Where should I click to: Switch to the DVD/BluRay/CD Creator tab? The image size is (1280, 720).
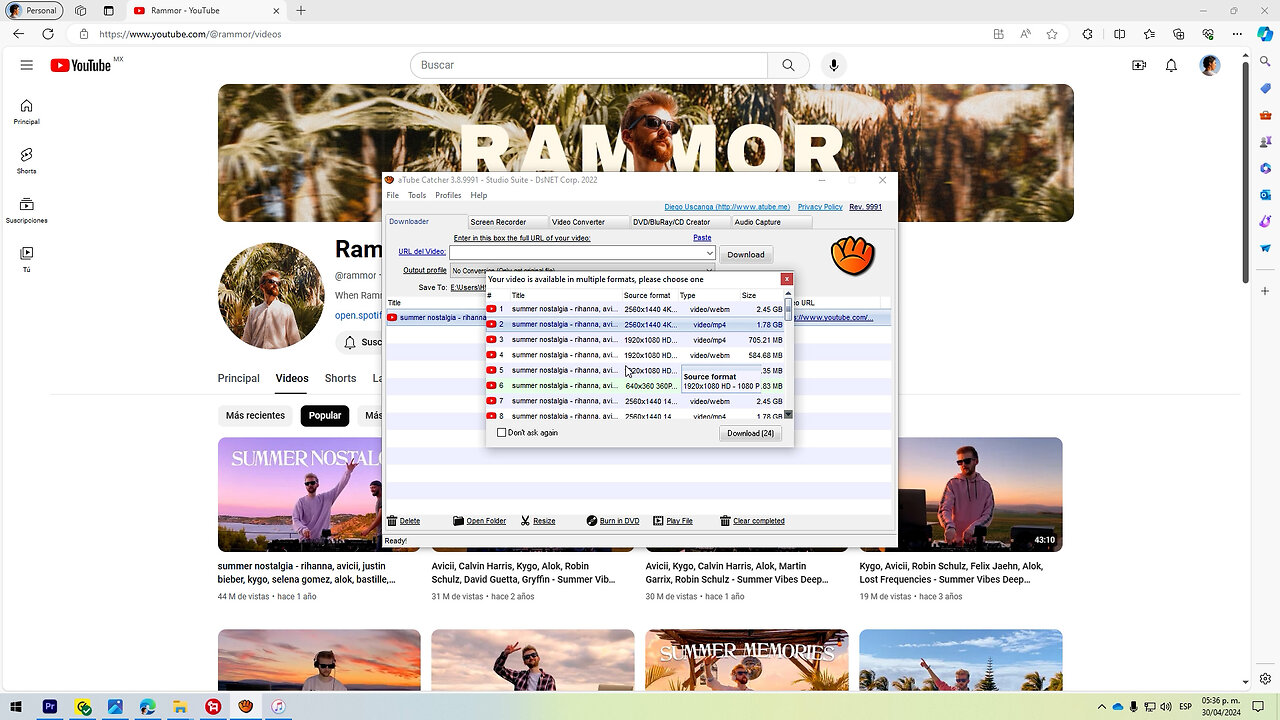[x=680, y=222]
